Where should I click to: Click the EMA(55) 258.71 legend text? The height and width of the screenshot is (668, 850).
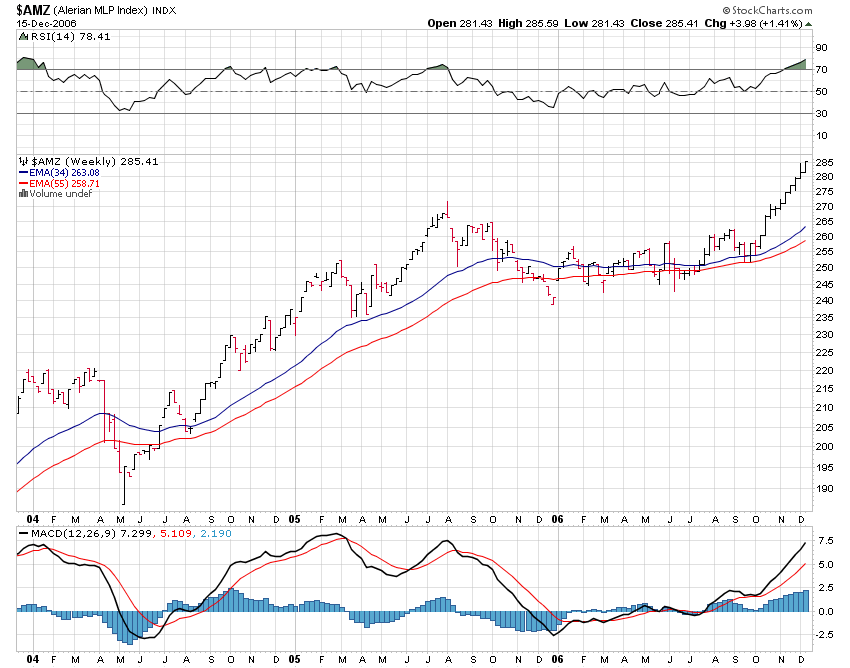(64, 183)
